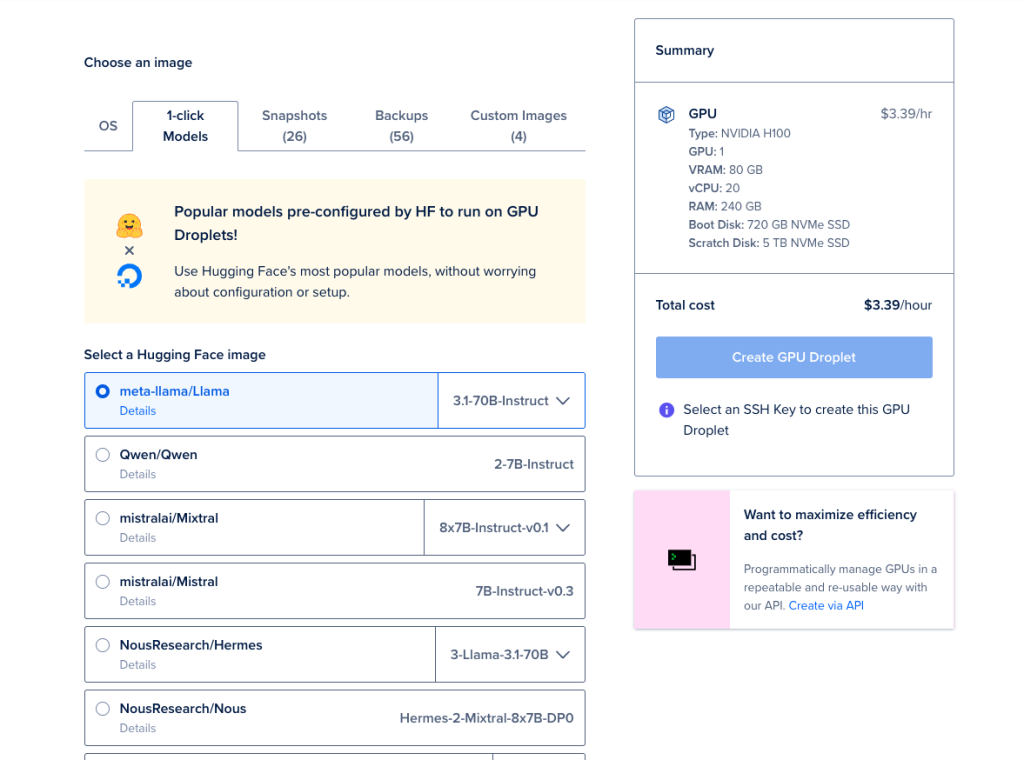Image resolution: width=1024 pixels, height=760 pixels.
Task: Expand the 8x7B-Instruct-v0.1 version dropdown
Action: click(x=504, y=528)
